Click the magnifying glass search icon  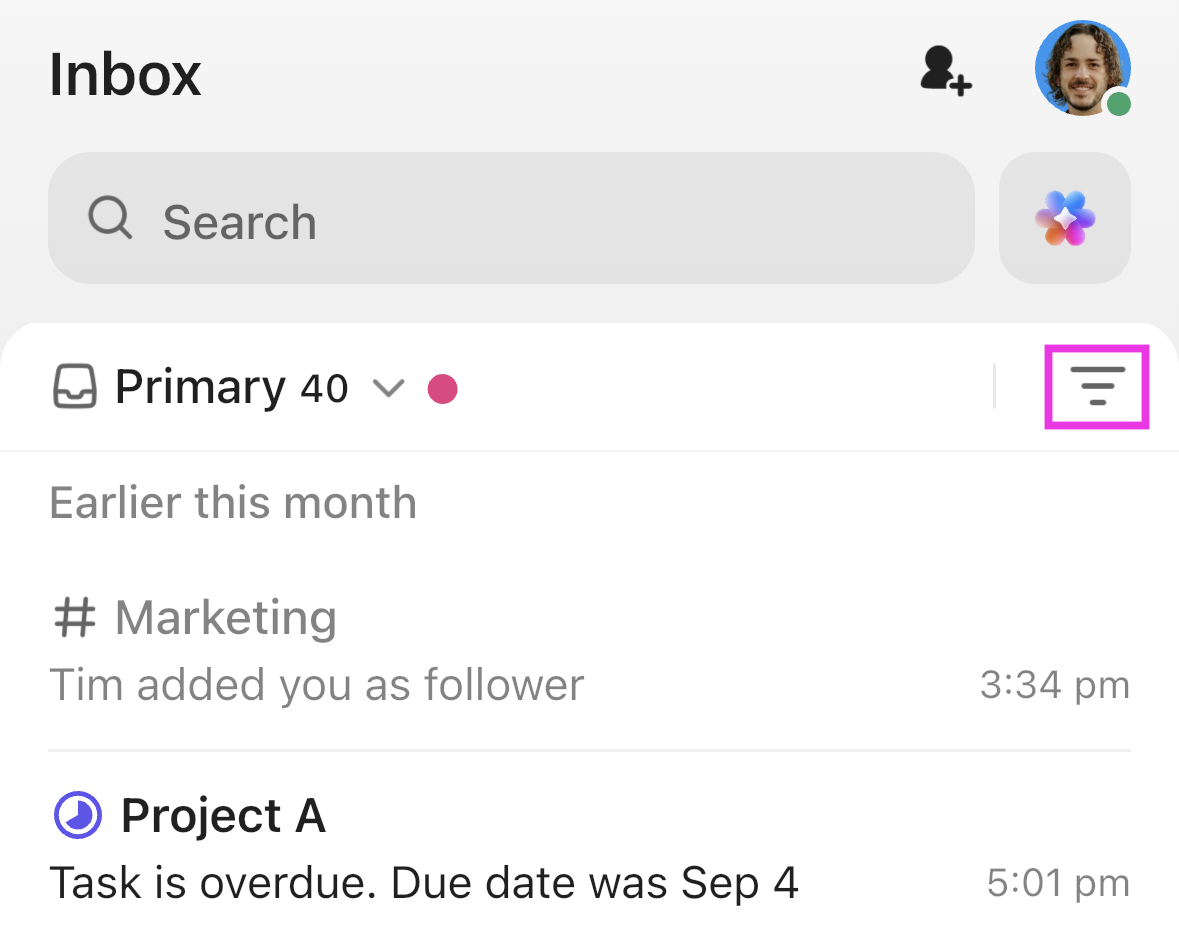point(109,217)
